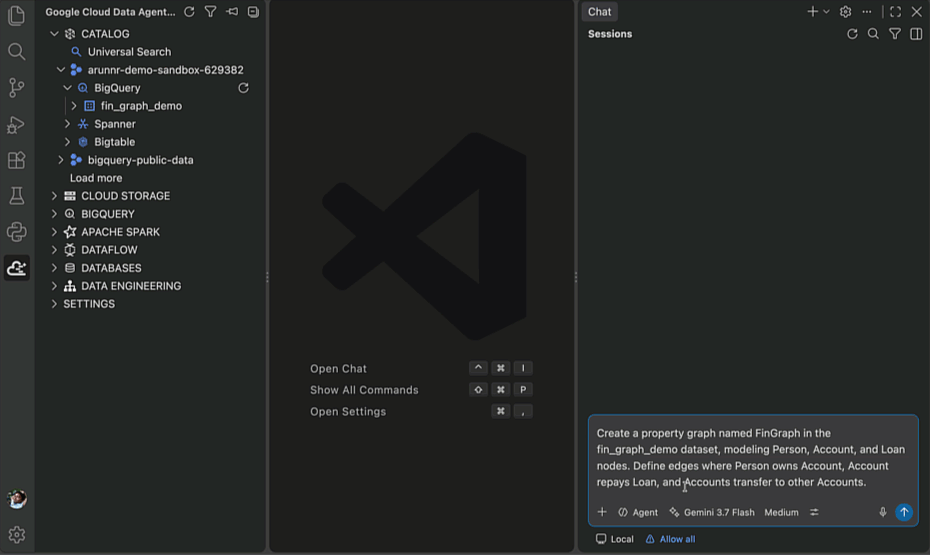Refresh the Sessions list
930x555 pixels.
[852, 34]
